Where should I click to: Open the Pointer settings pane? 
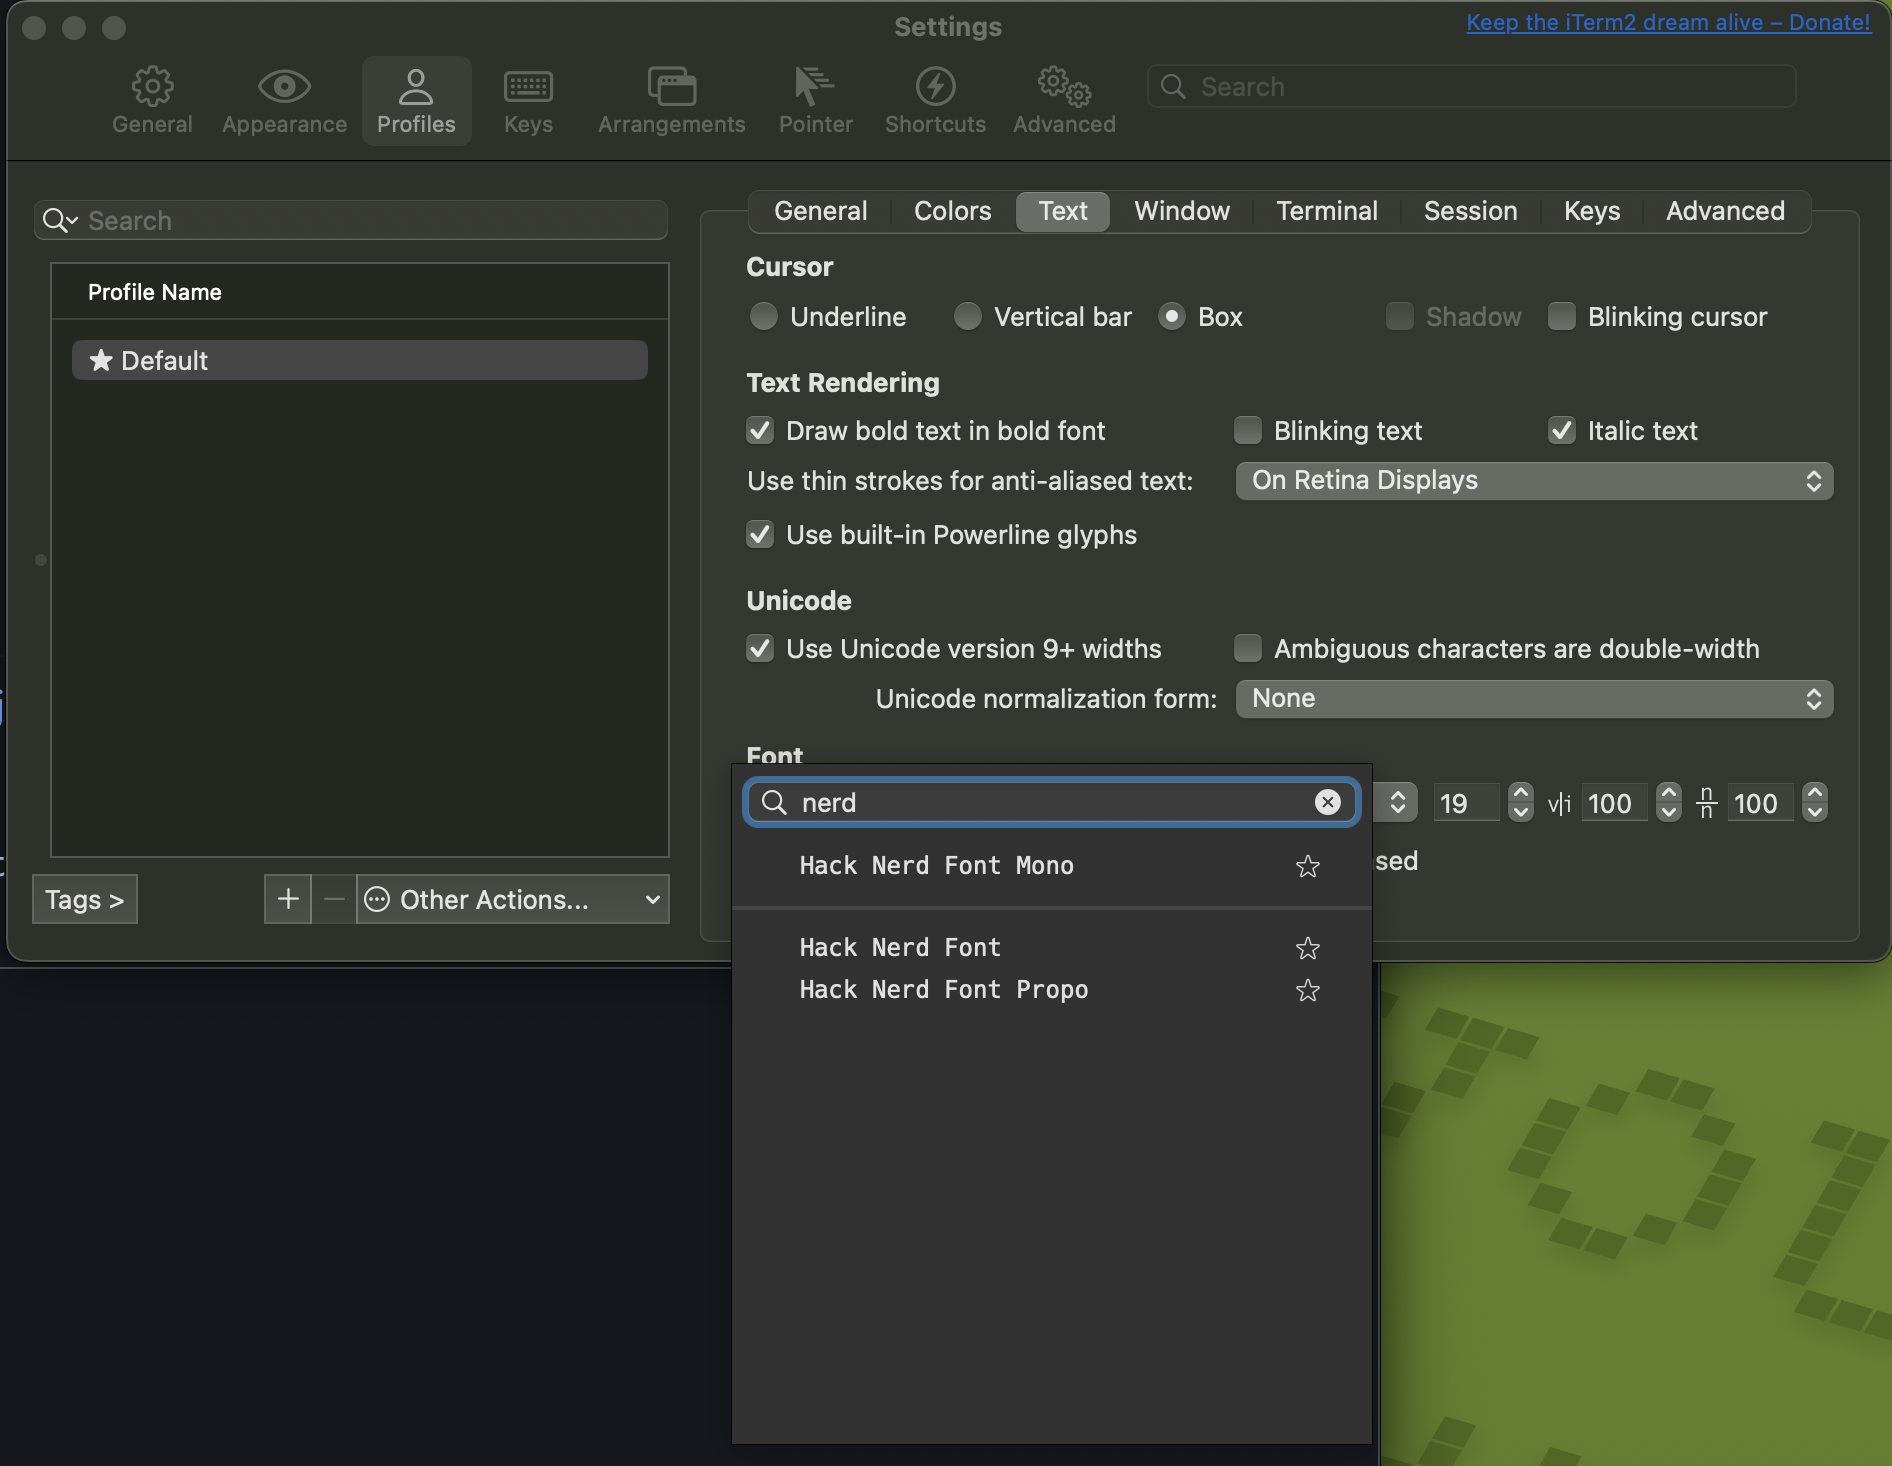point(815,100)
